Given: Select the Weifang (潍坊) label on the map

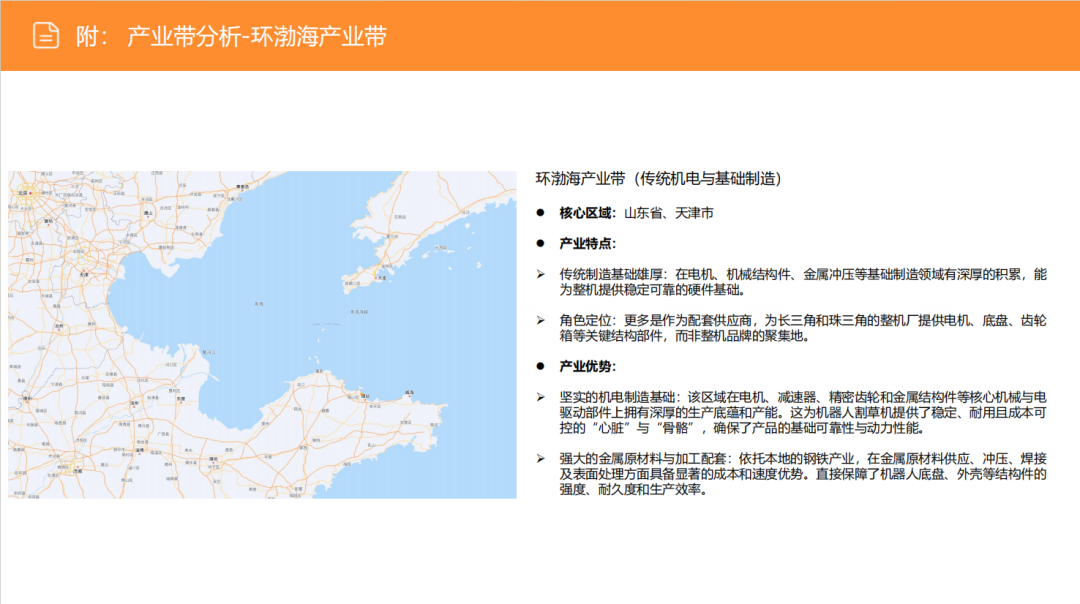Looking at the screenshot, I should (x=211, y=458).
